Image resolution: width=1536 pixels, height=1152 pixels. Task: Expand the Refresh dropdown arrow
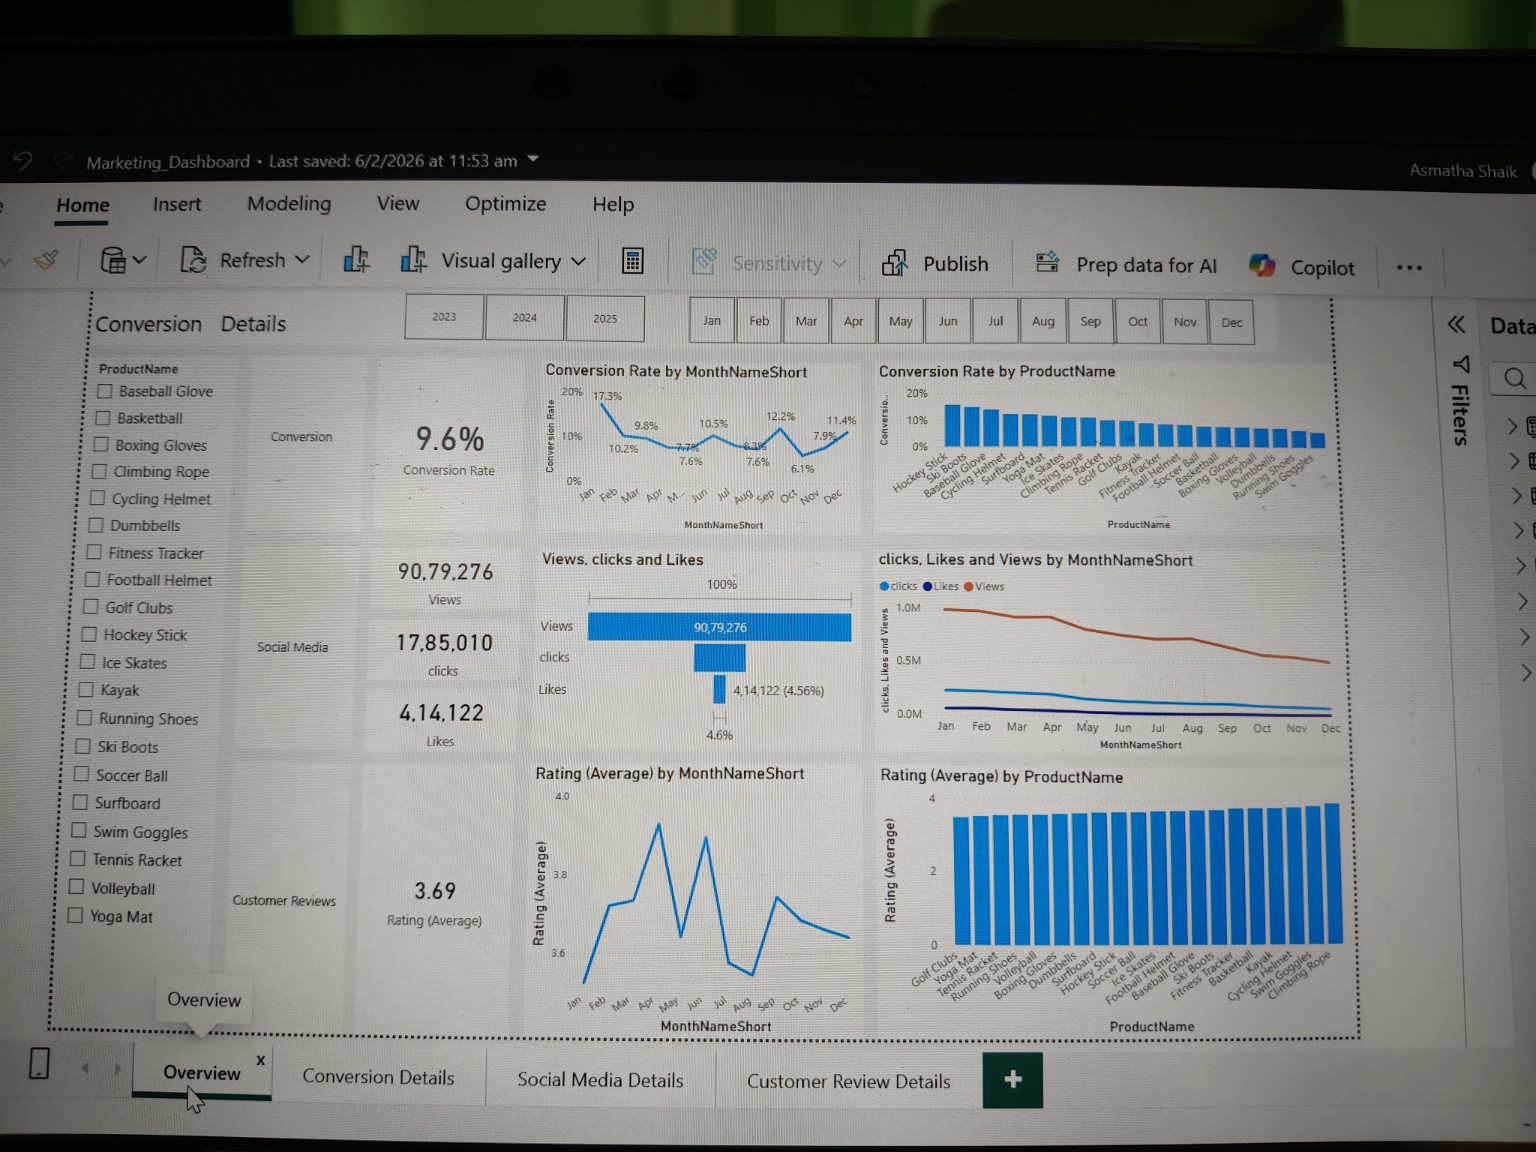(302, 260)
